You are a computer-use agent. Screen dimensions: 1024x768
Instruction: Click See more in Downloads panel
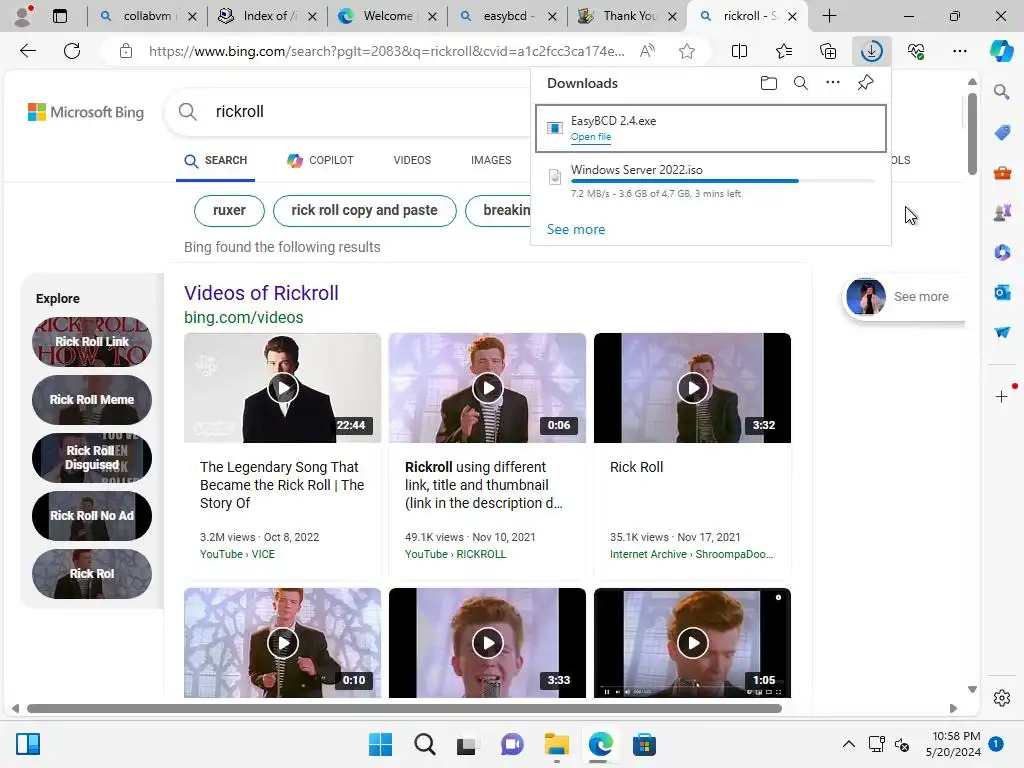coord(575,229)
